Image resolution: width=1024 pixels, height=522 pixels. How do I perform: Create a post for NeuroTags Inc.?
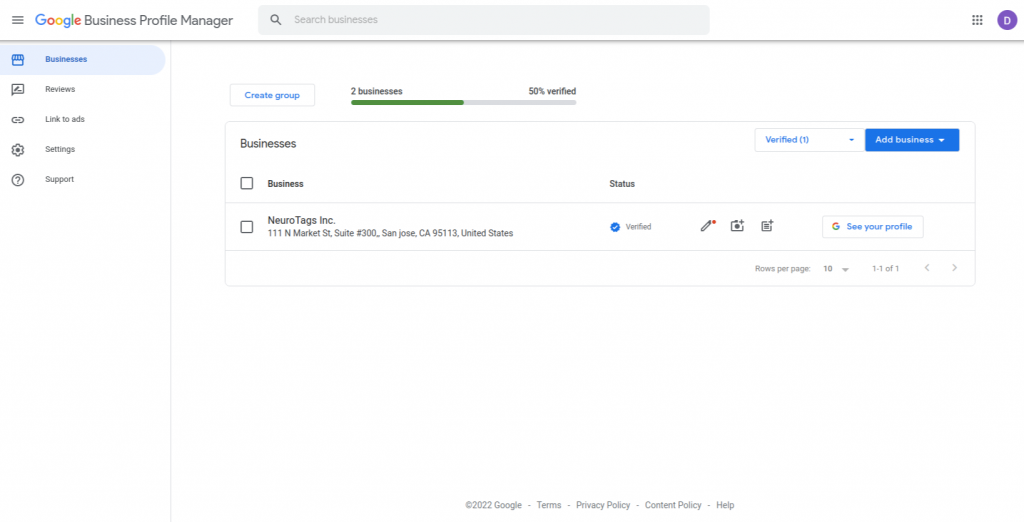point(767,226)
